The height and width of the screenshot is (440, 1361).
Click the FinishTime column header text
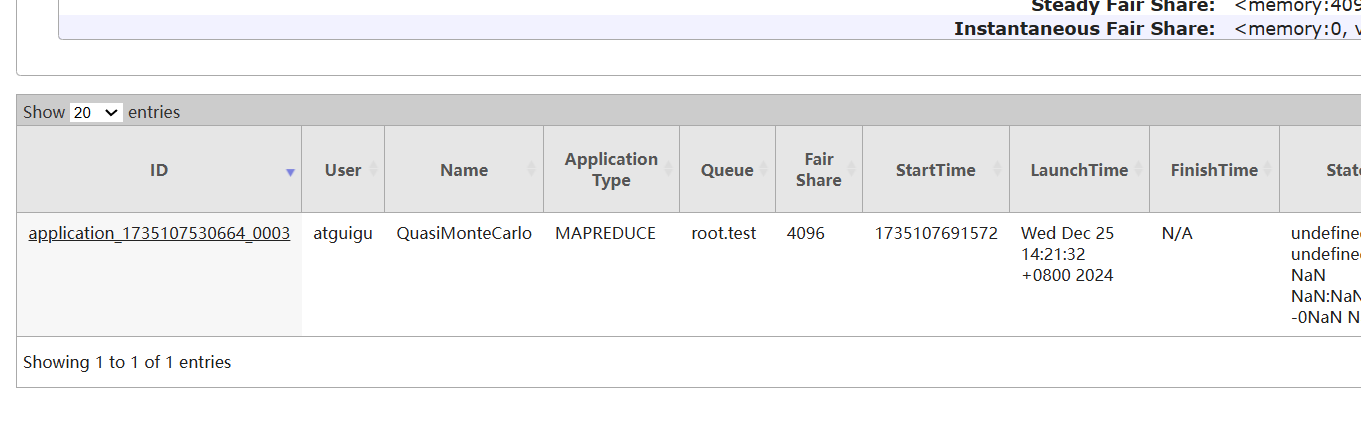tap(1214, 170)
